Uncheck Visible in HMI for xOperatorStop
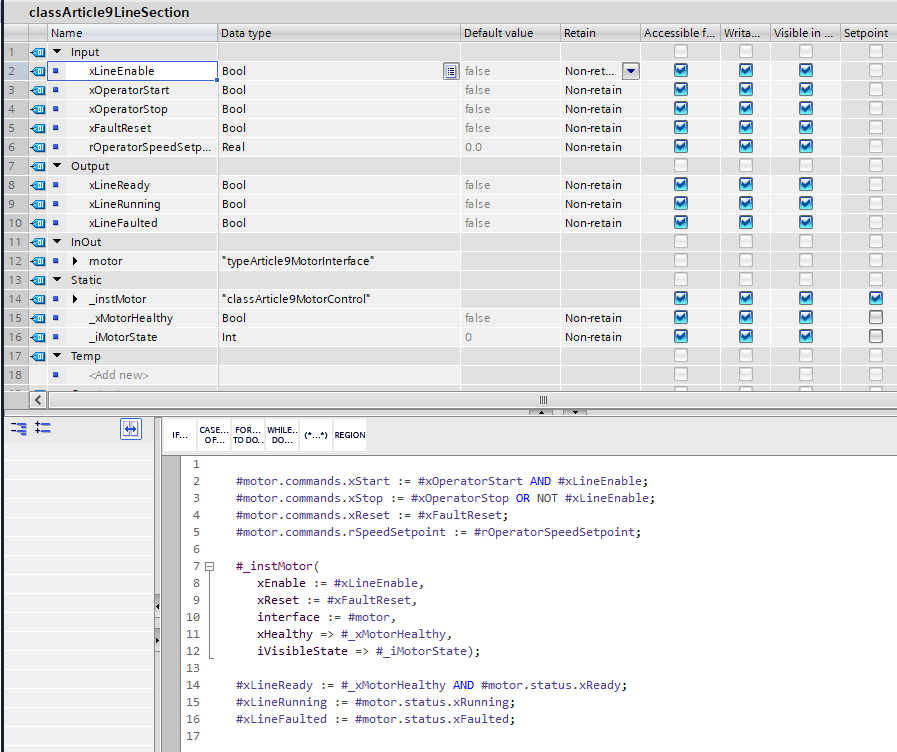The height and width of the screenshot is (752, 897). (806, 109)
